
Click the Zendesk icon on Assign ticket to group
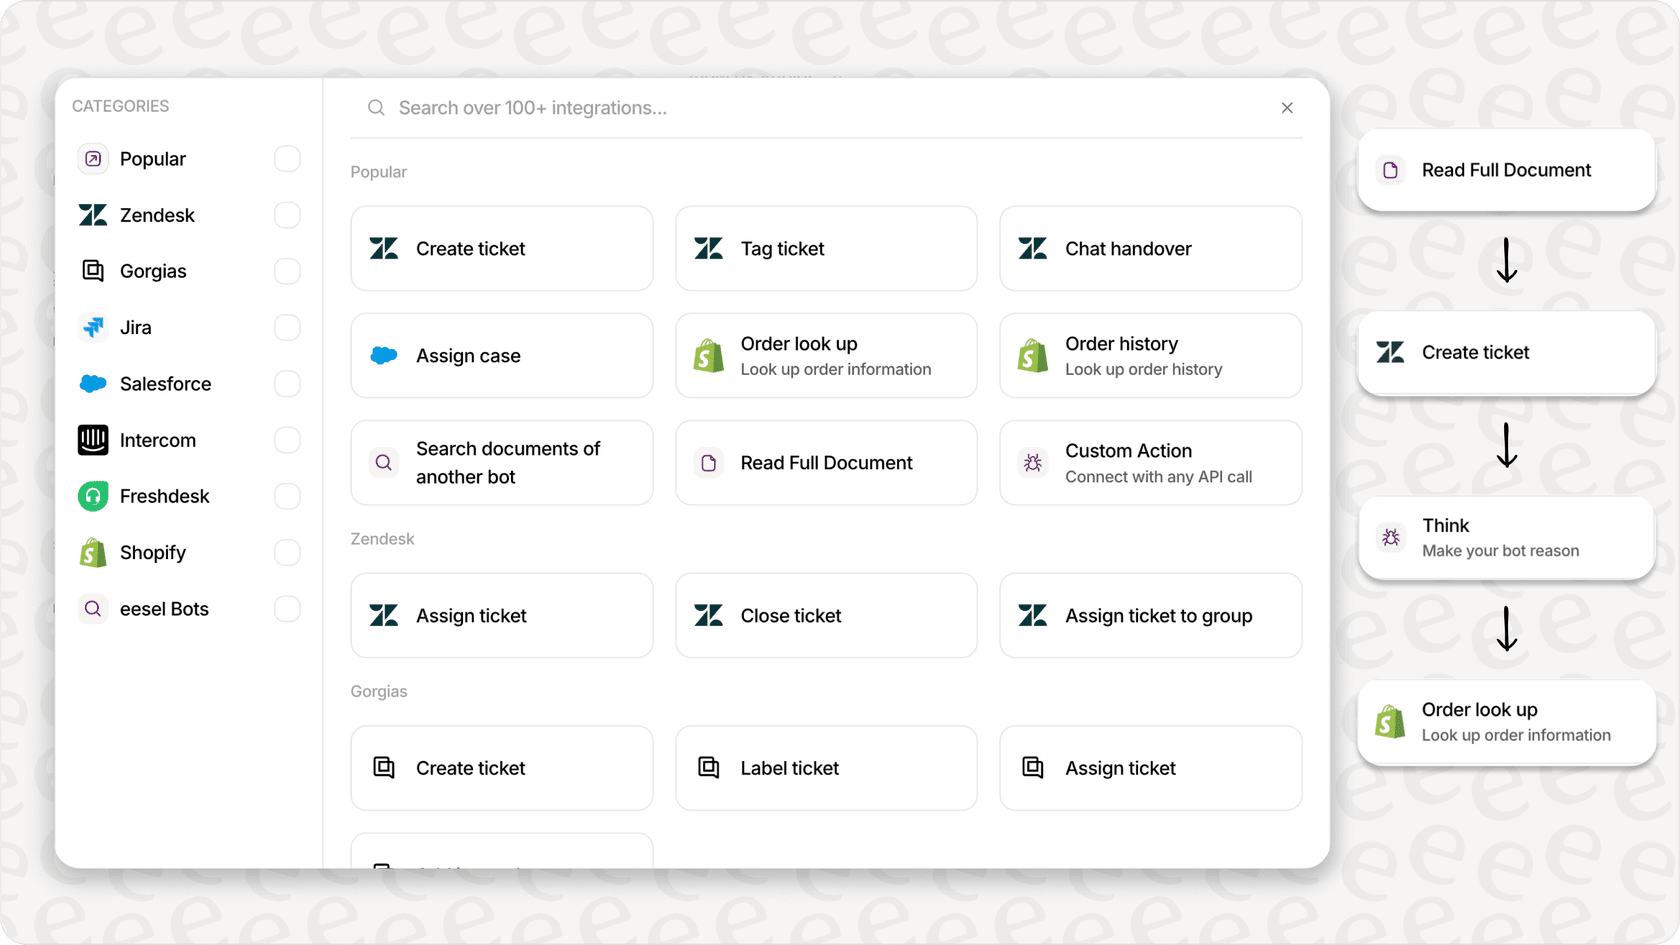pyautogui.click(x=1033, y=616)
